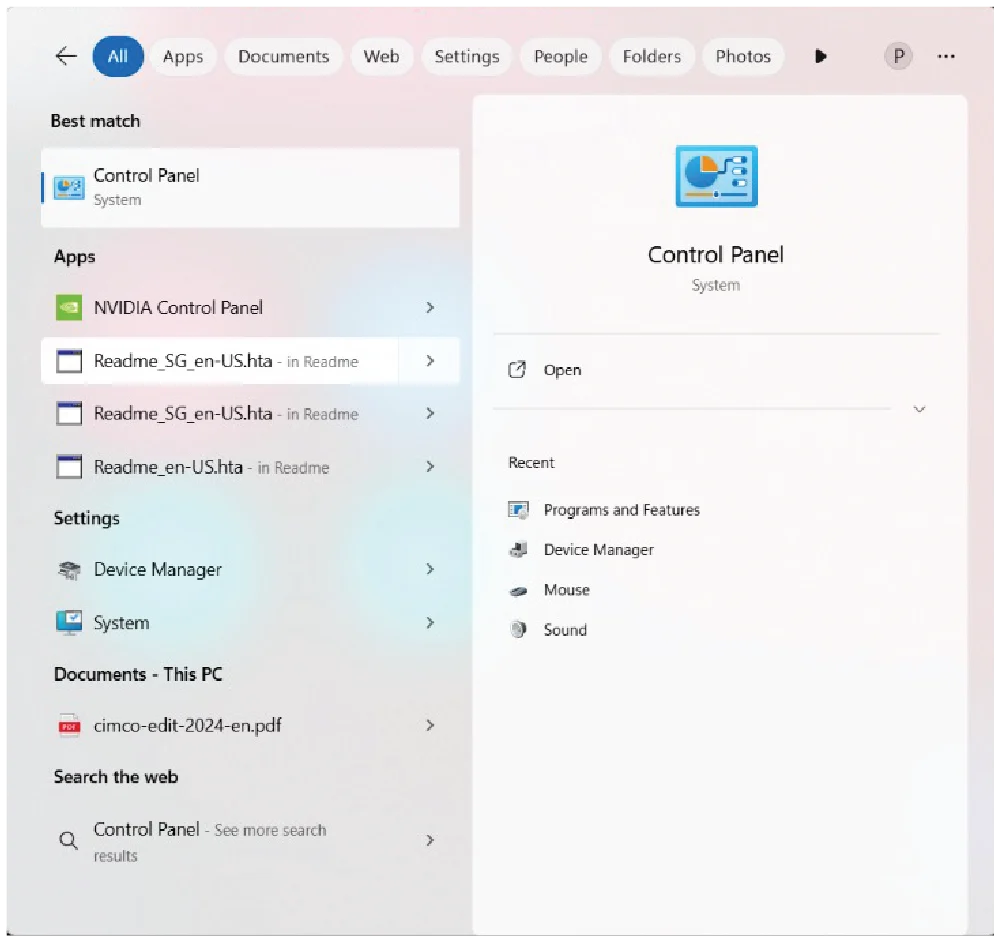Image resolution: width=999 pixels, height=939 pixels.
Task: Show Folders results tab
Action: tap(652, 56)
